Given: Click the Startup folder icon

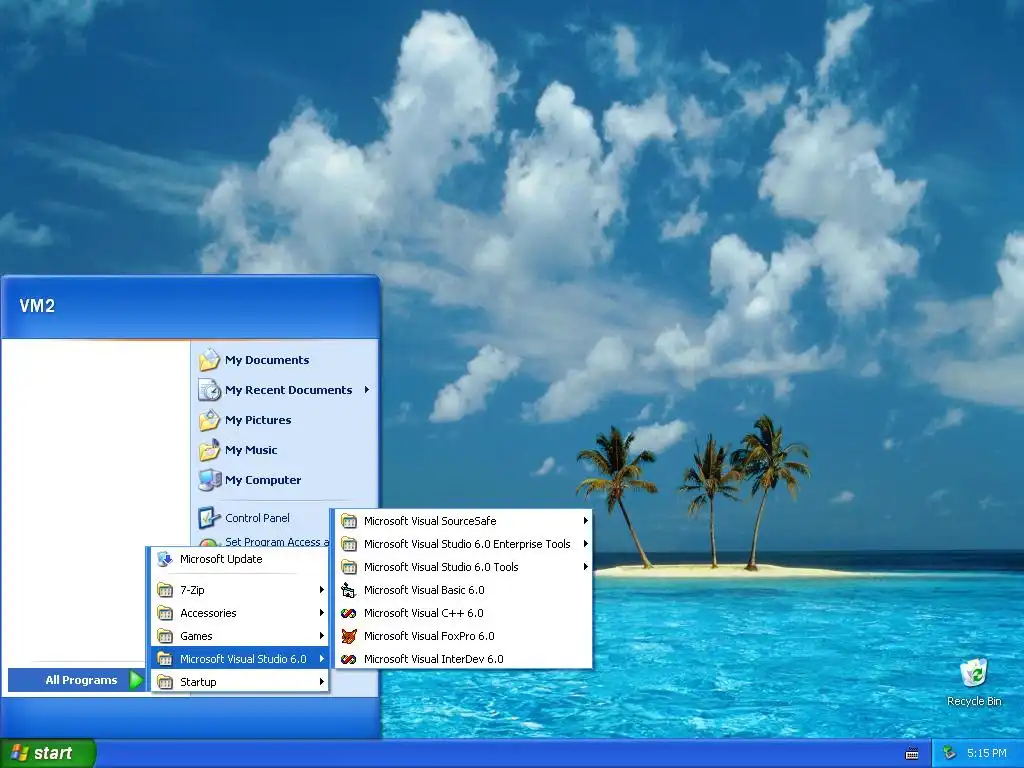Looking at the screenshot, I should pos(165,682).
